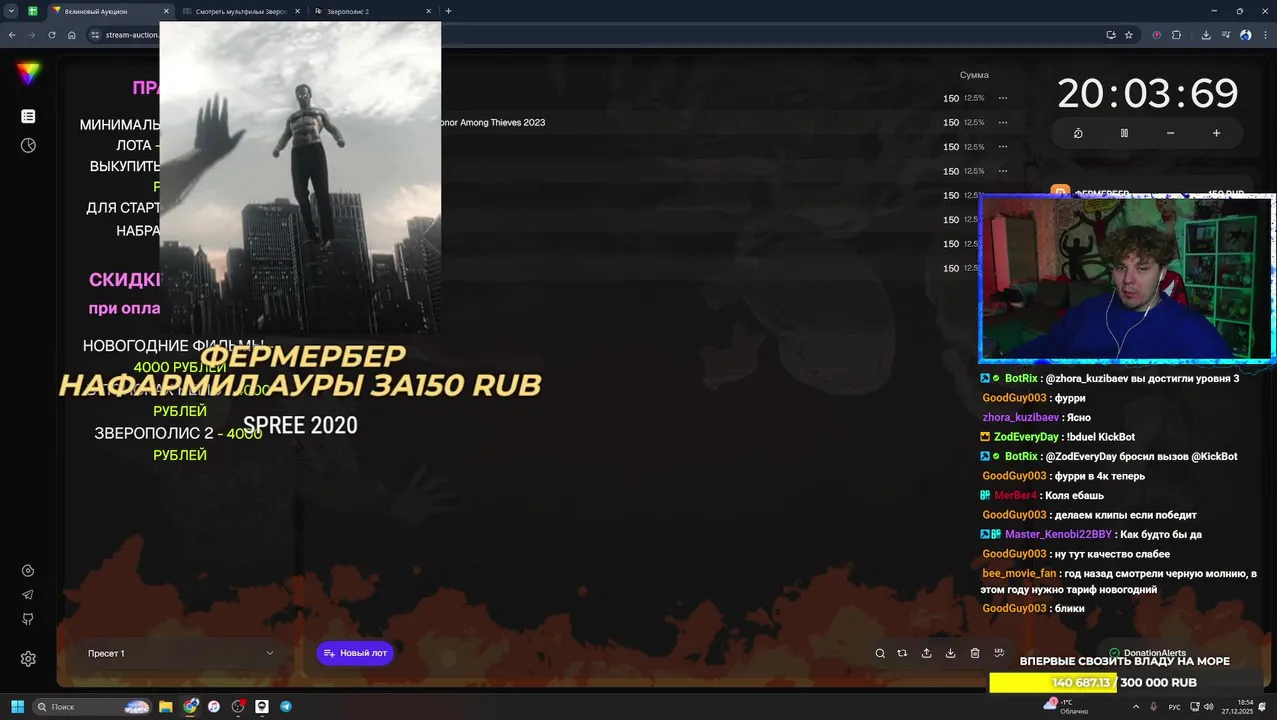Viewport: 1277px width, 720px height.
Task: Select the Honor Among Thieves 2023 lot name
Action: click(x=493, y=122)
